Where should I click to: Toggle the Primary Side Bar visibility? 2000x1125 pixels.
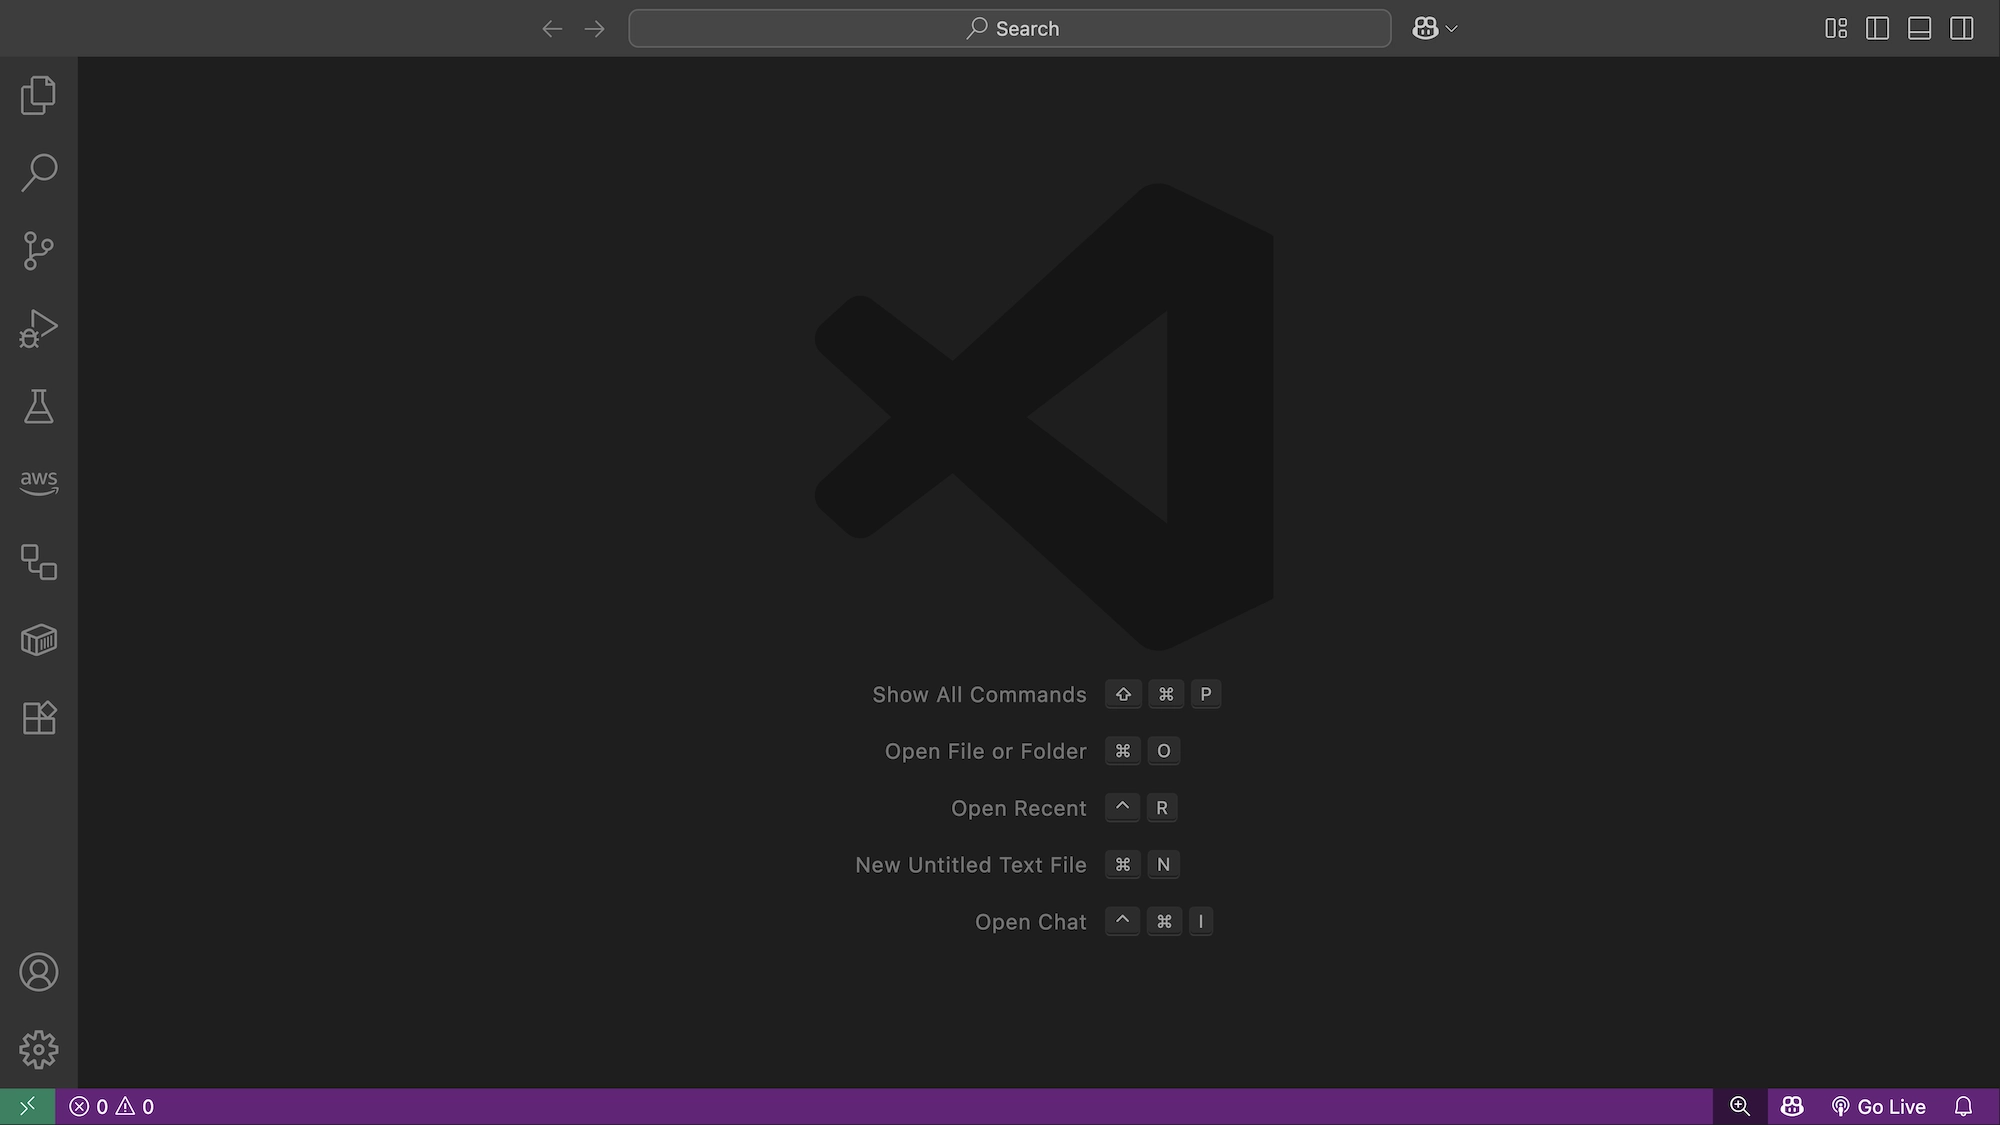[1877, 28]
